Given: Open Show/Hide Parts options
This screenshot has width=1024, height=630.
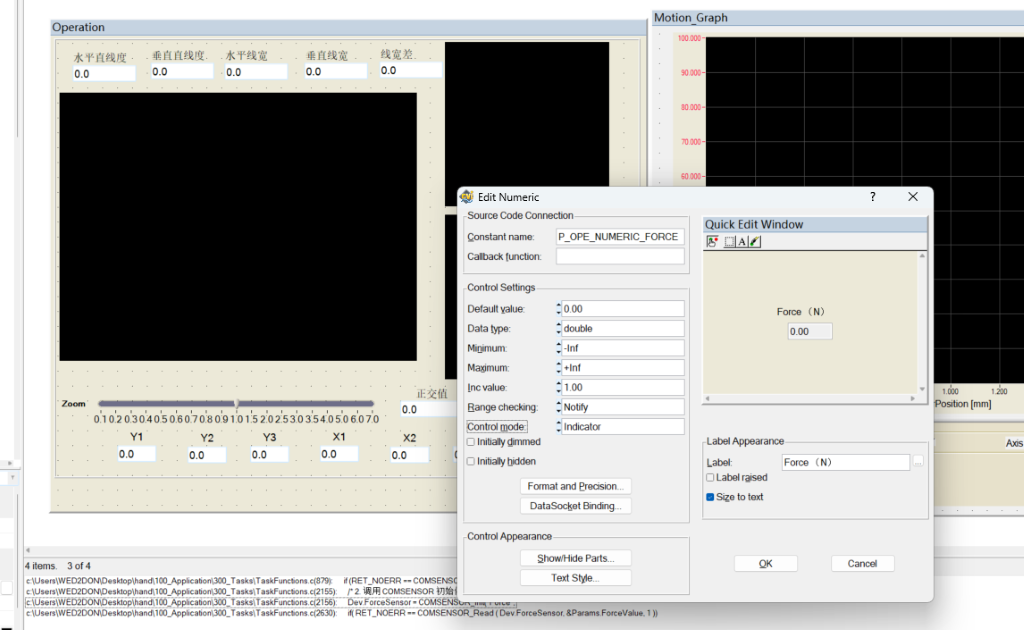Looking at the screenshot, I should 576,557.
